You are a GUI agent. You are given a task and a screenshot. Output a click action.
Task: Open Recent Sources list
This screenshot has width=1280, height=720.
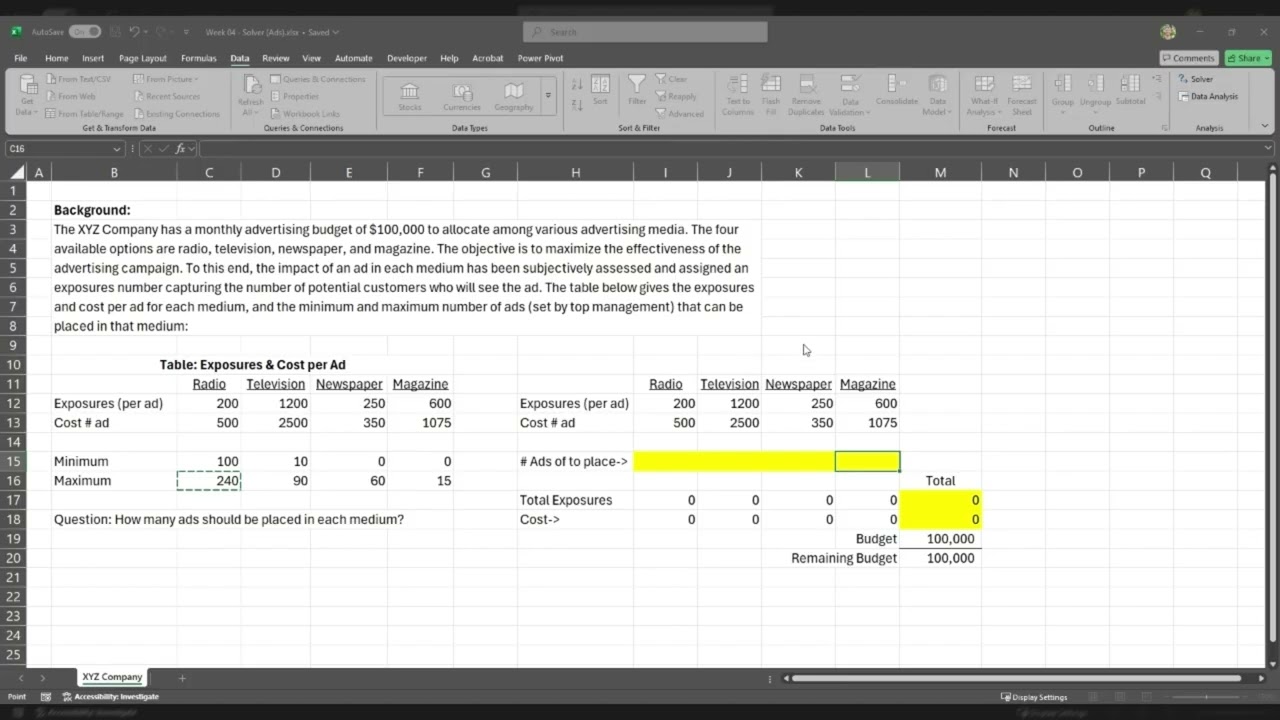(x=166, y=96)
